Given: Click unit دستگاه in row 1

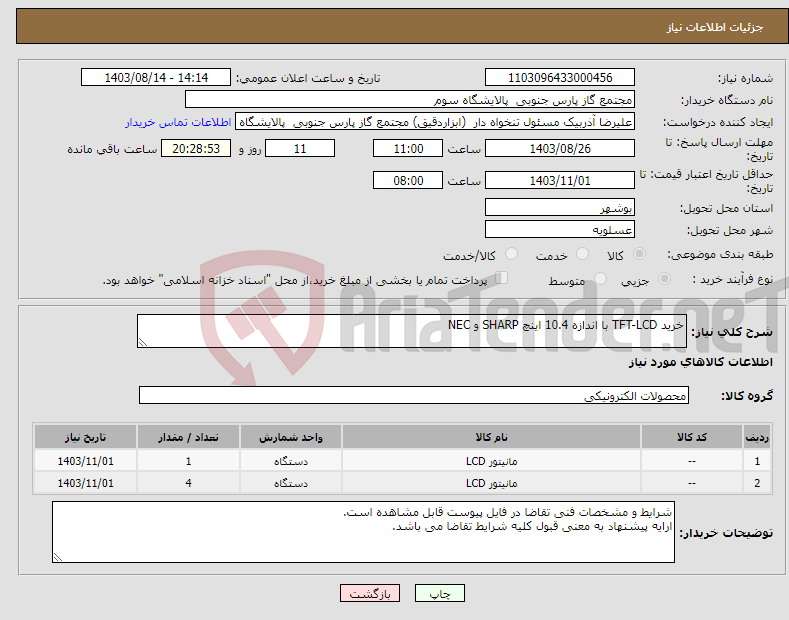Looking at the screenshot, I should click(291, 461).
